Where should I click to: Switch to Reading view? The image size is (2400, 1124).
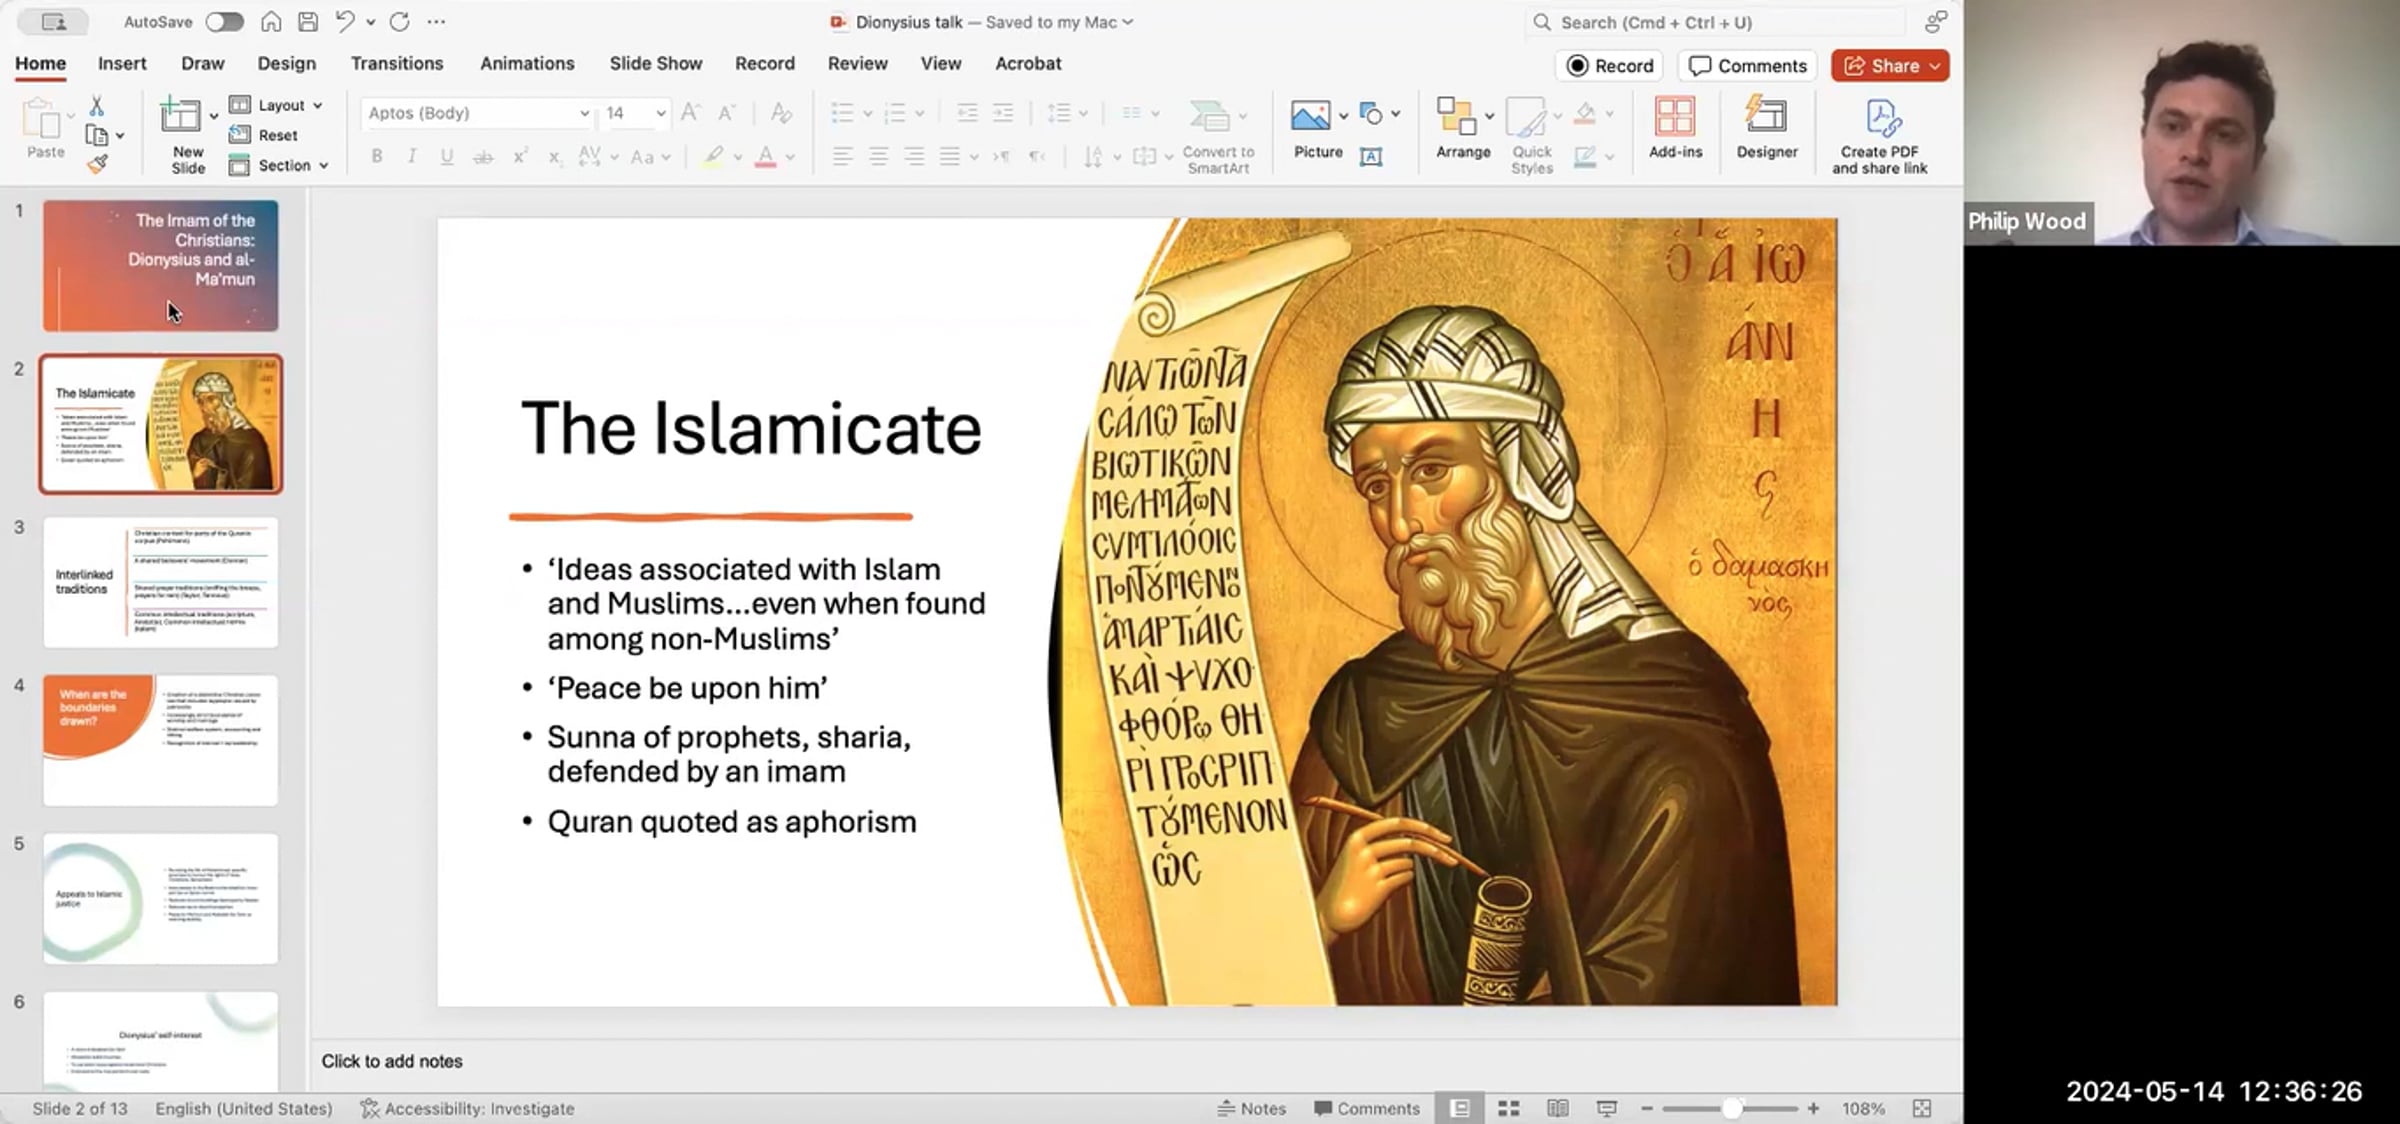tap(1557, 1108)
